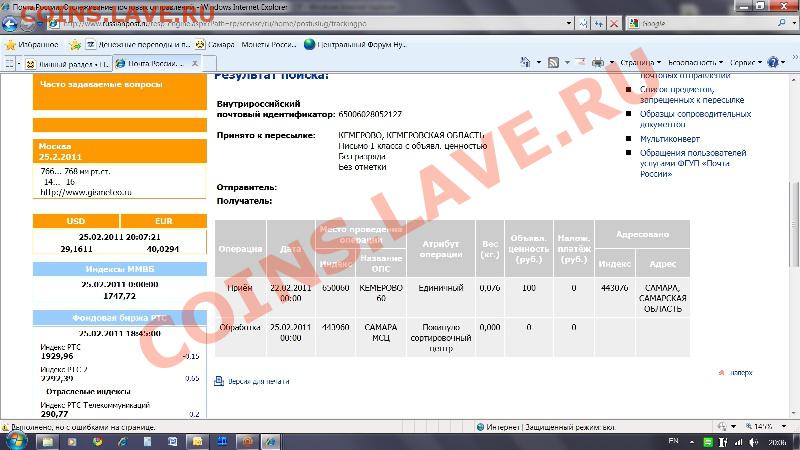Open the Центральный Форум bookmark
The image size is (800, 450).
(355, 45)
